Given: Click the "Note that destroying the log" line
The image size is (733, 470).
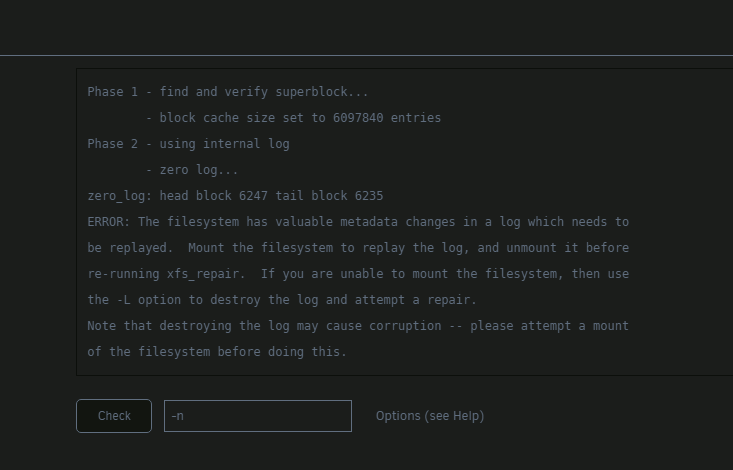Looking at the screenshot, I should [358, 326].
